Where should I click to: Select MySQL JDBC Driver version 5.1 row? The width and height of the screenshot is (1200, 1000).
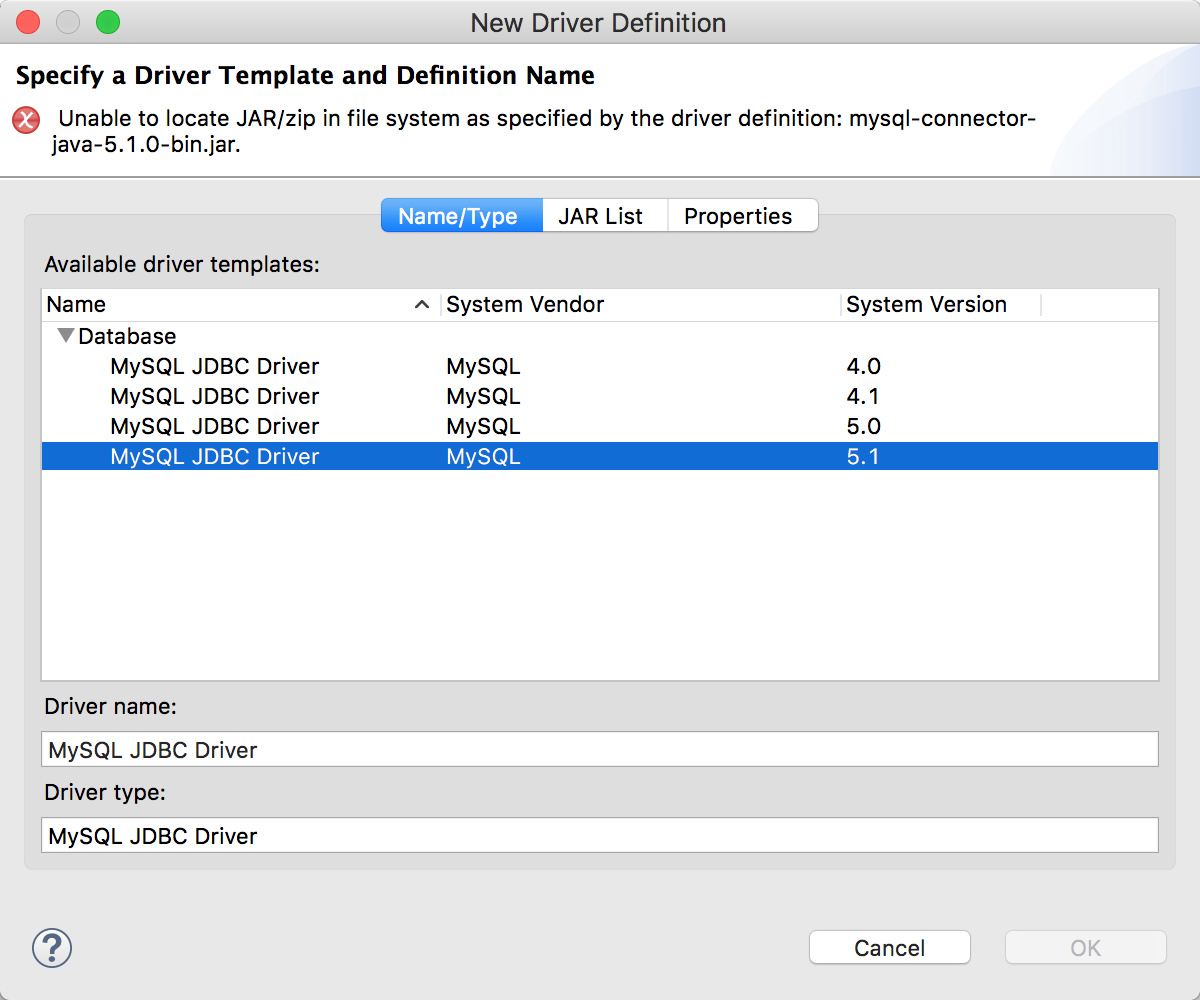600,456
